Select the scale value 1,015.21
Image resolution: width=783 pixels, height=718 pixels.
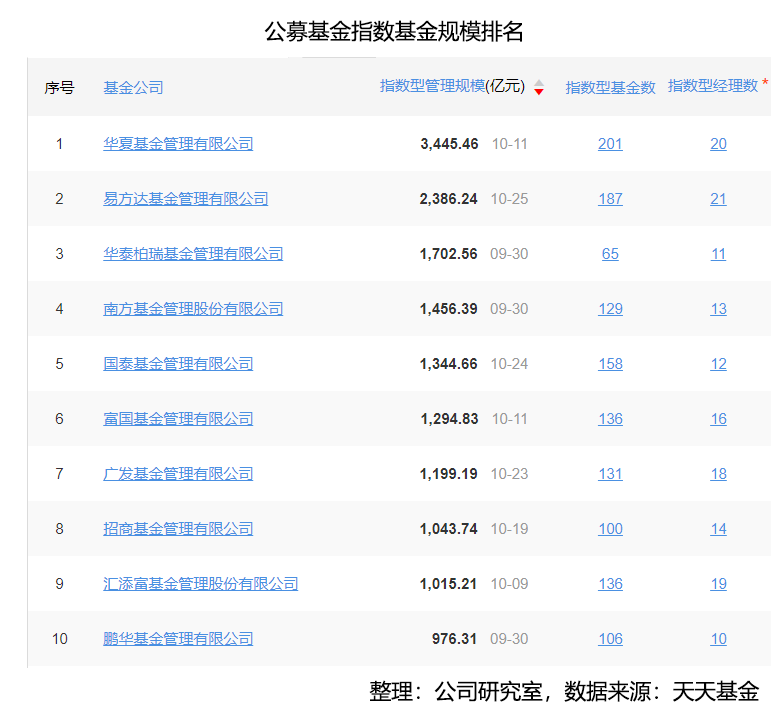point(448,583)
